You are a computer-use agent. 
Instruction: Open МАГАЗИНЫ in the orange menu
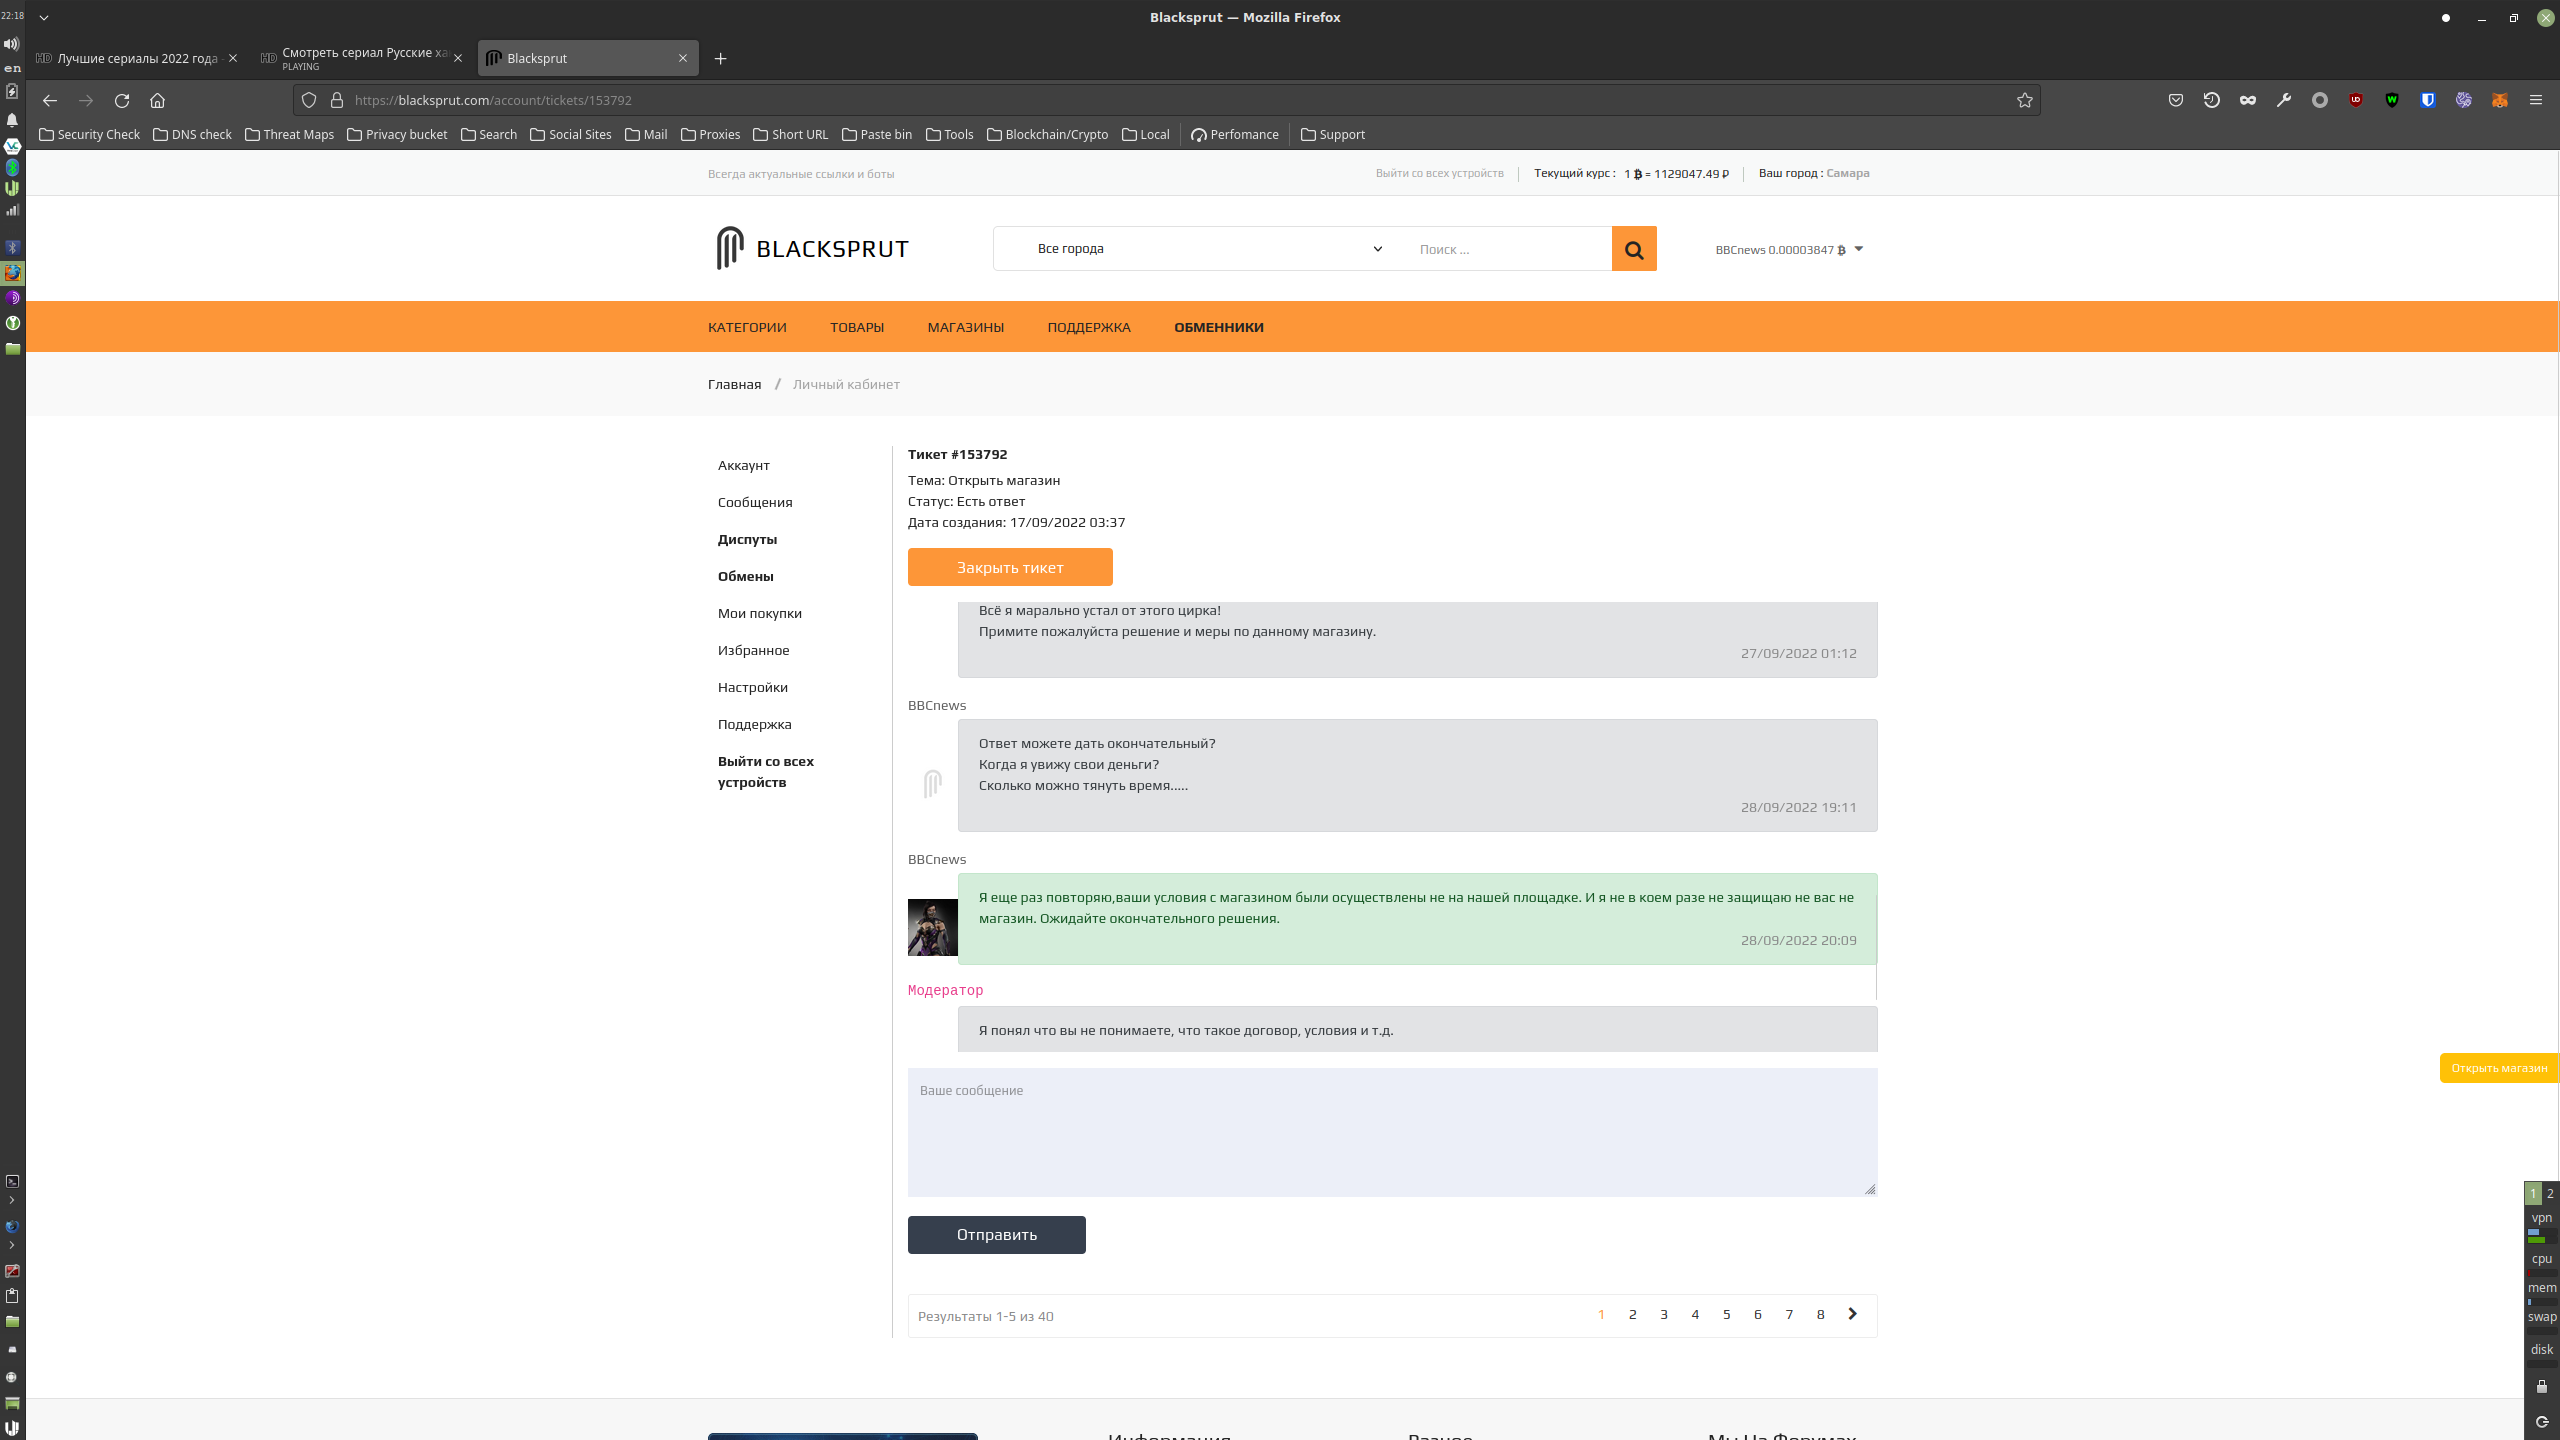pos(966,327)
